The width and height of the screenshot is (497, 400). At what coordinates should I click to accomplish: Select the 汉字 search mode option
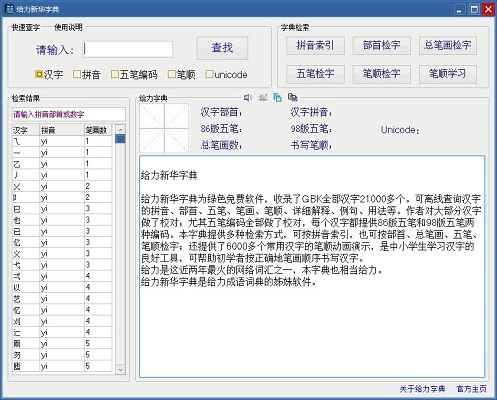(x=49, y=74)
